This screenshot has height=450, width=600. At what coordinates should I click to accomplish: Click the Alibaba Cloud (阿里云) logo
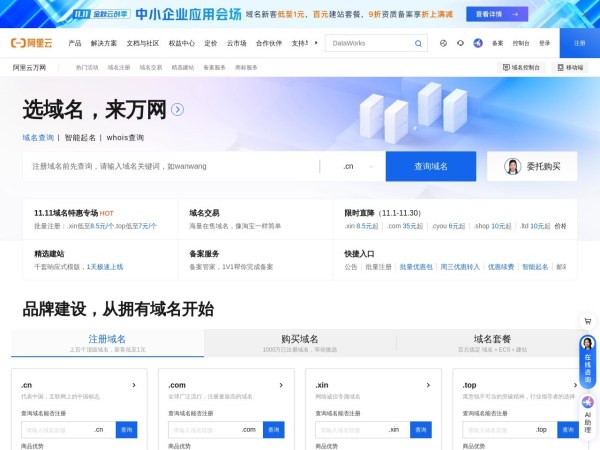coord(35,43)
